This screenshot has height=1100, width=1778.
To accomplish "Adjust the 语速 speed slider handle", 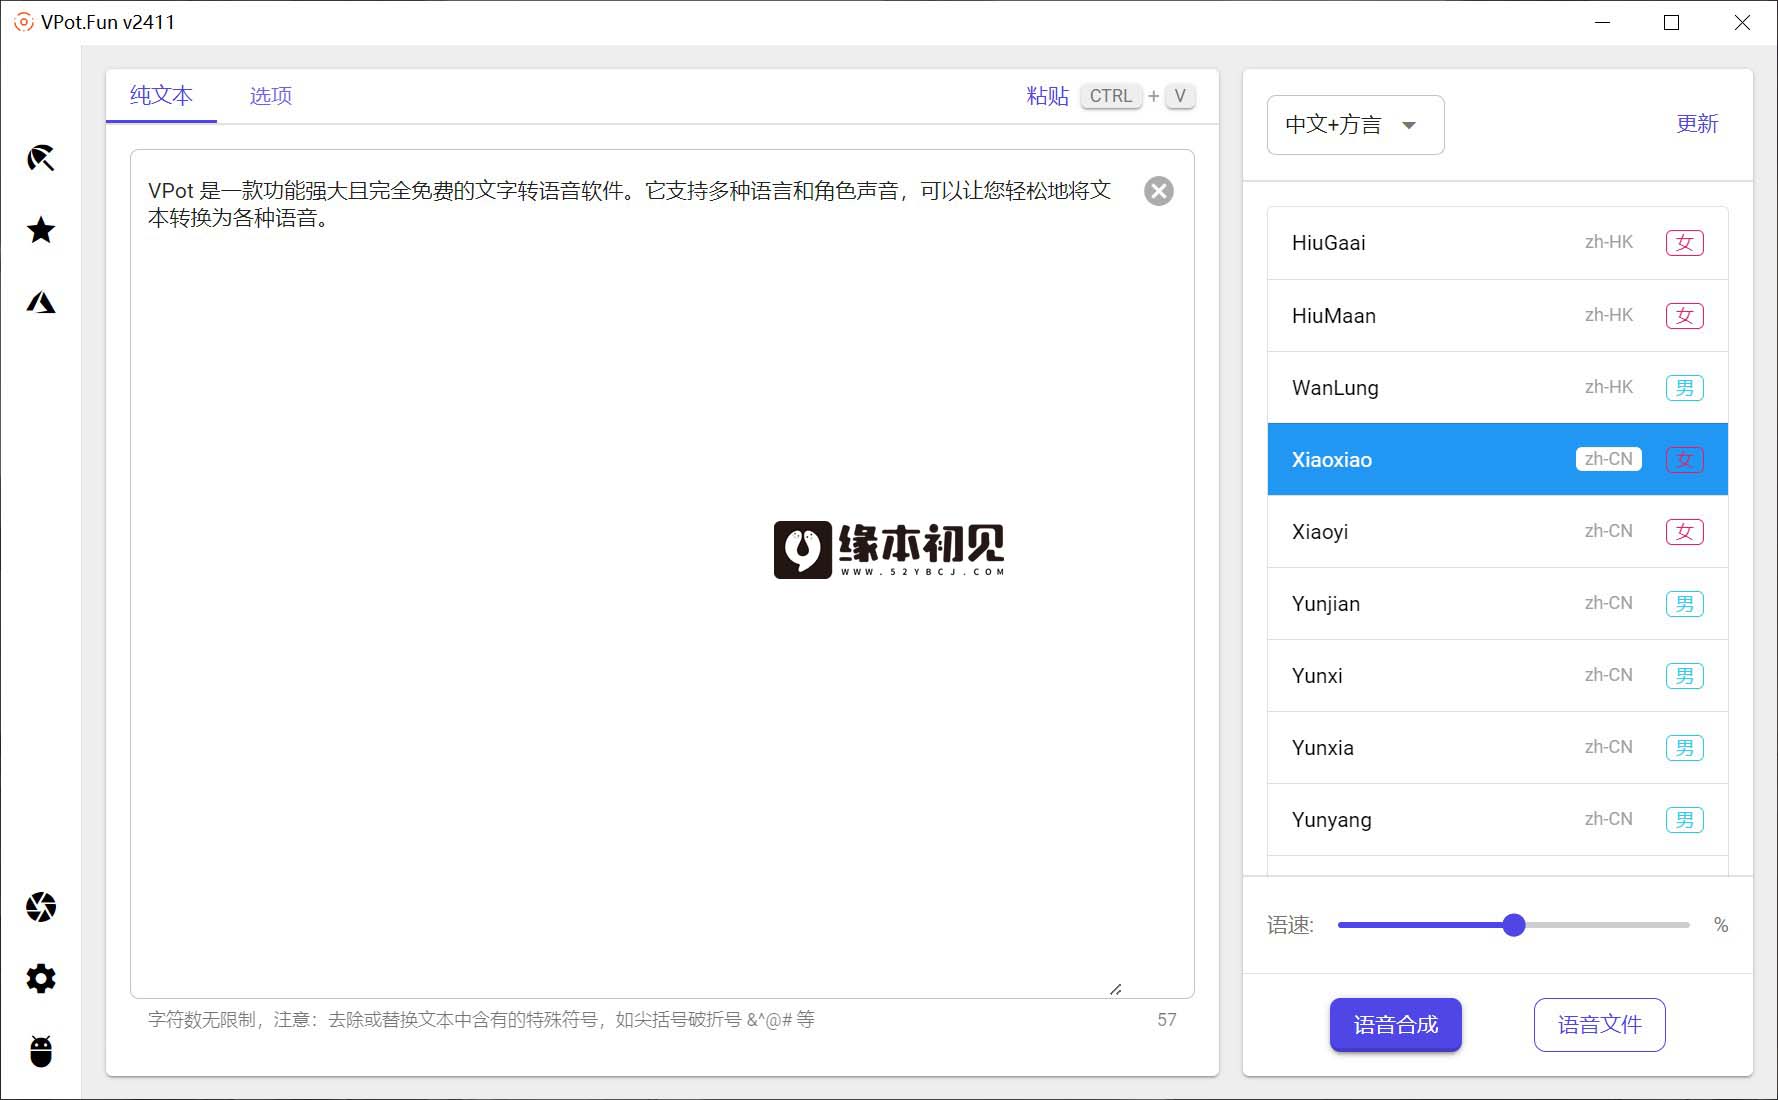I will point(1514,925).
